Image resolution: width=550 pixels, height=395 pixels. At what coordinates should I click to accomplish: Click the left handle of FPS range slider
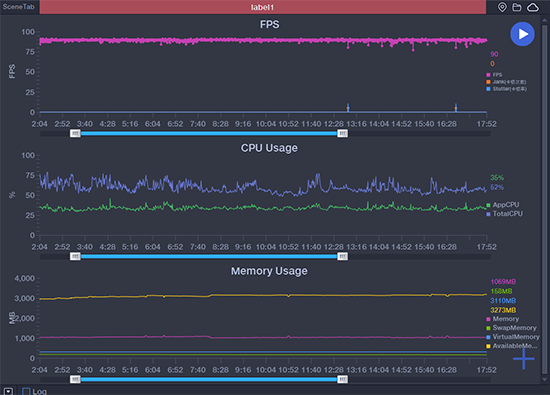pyautogui.click(x=75, y=133)
